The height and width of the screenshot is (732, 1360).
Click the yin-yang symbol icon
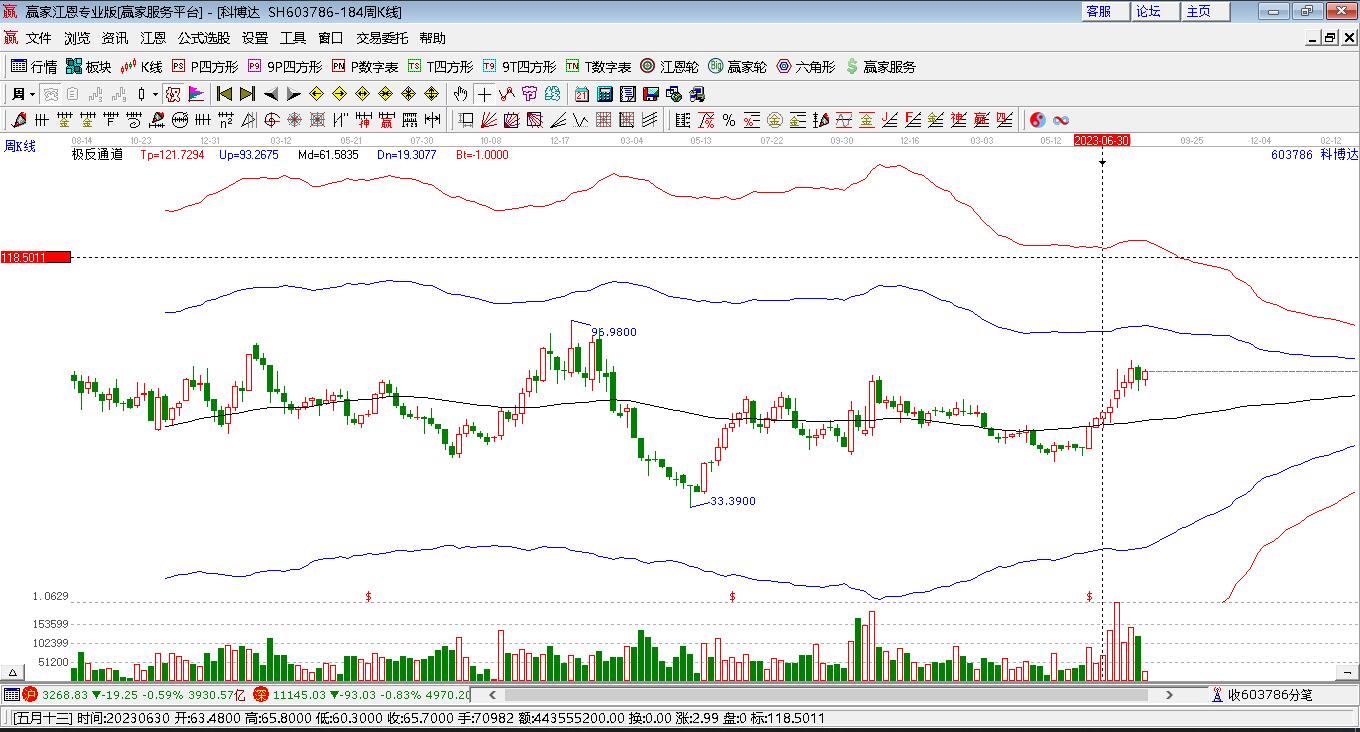[1037, 121]
